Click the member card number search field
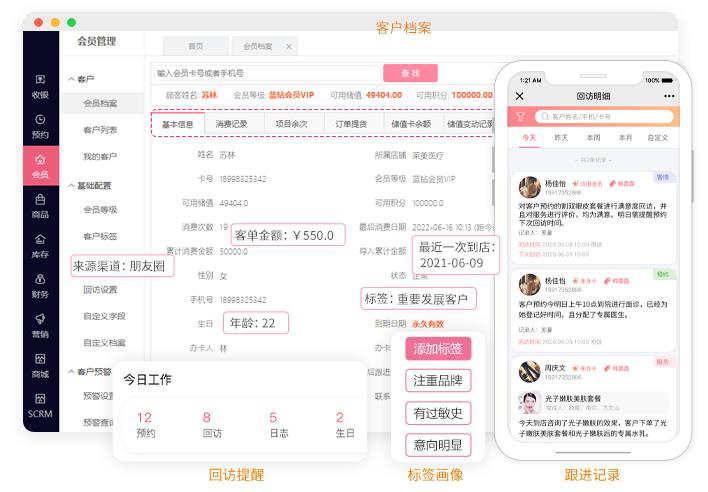 point(266,73)
